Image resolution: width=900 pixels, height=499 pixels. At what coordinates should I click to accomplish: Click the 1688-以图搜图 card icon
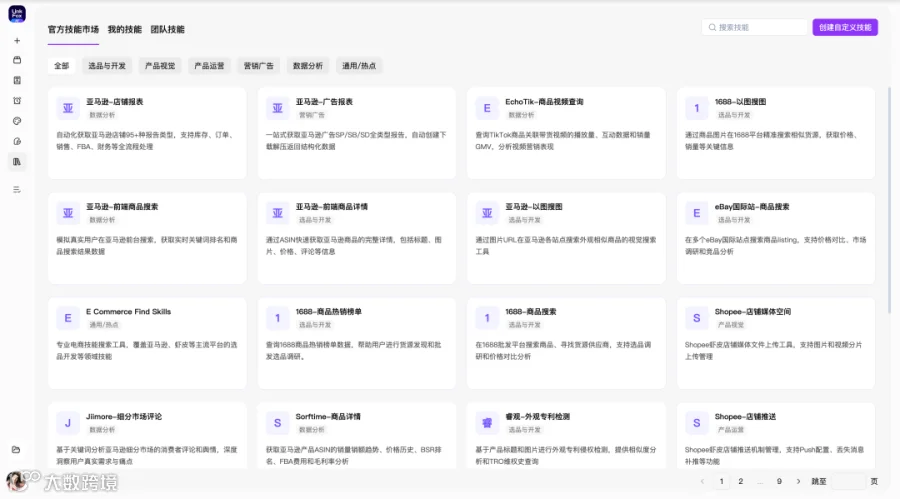(x=696, y=108)
